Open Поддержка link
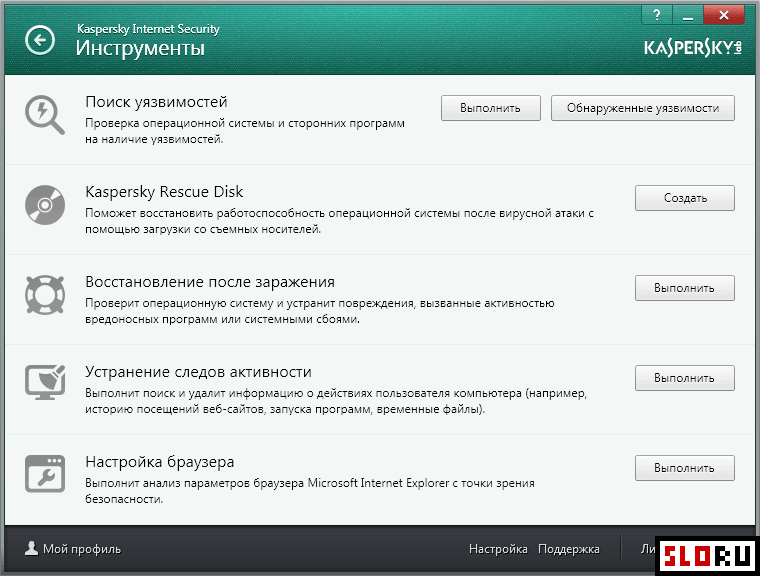Image resolution: width=760 pixels, height=576 pixels. 569,549
